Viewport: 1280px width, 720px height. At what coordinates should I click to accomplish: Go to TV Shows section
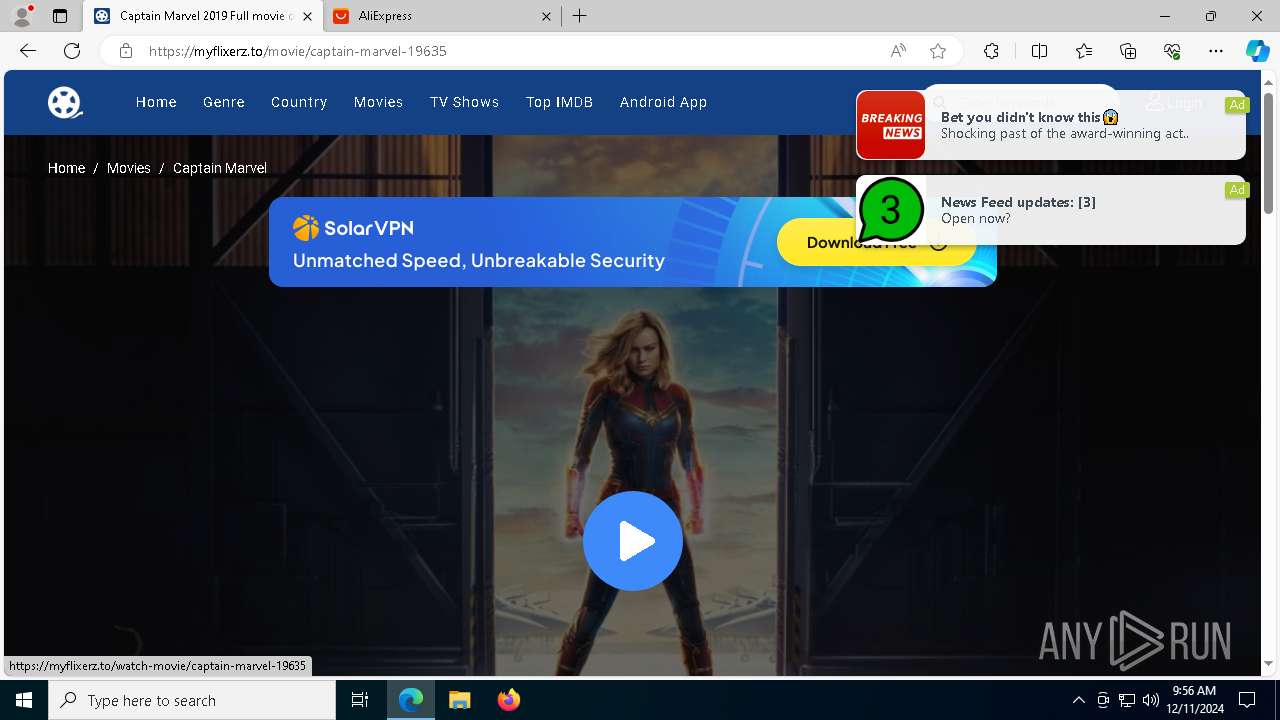(x=464, y=102)
